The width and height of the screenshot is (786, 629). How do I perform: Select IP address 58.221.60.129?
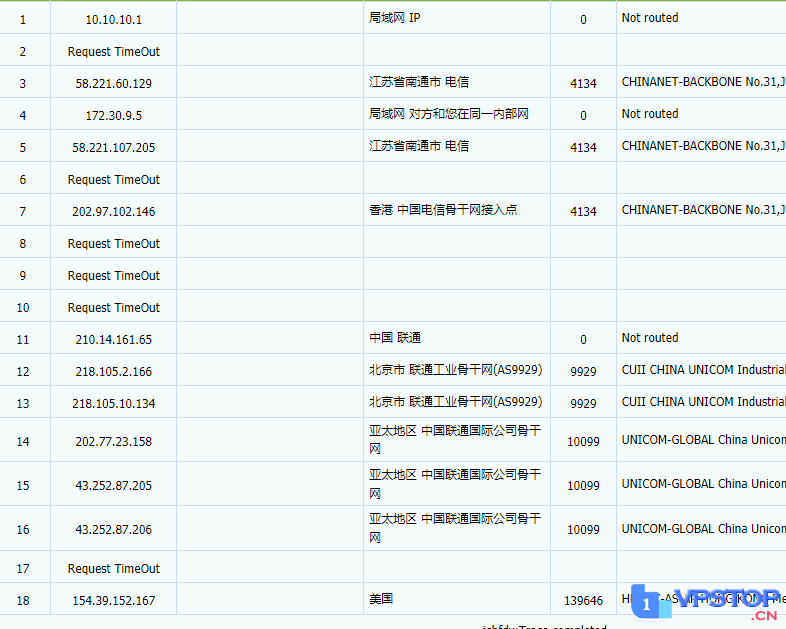[113, 84]
